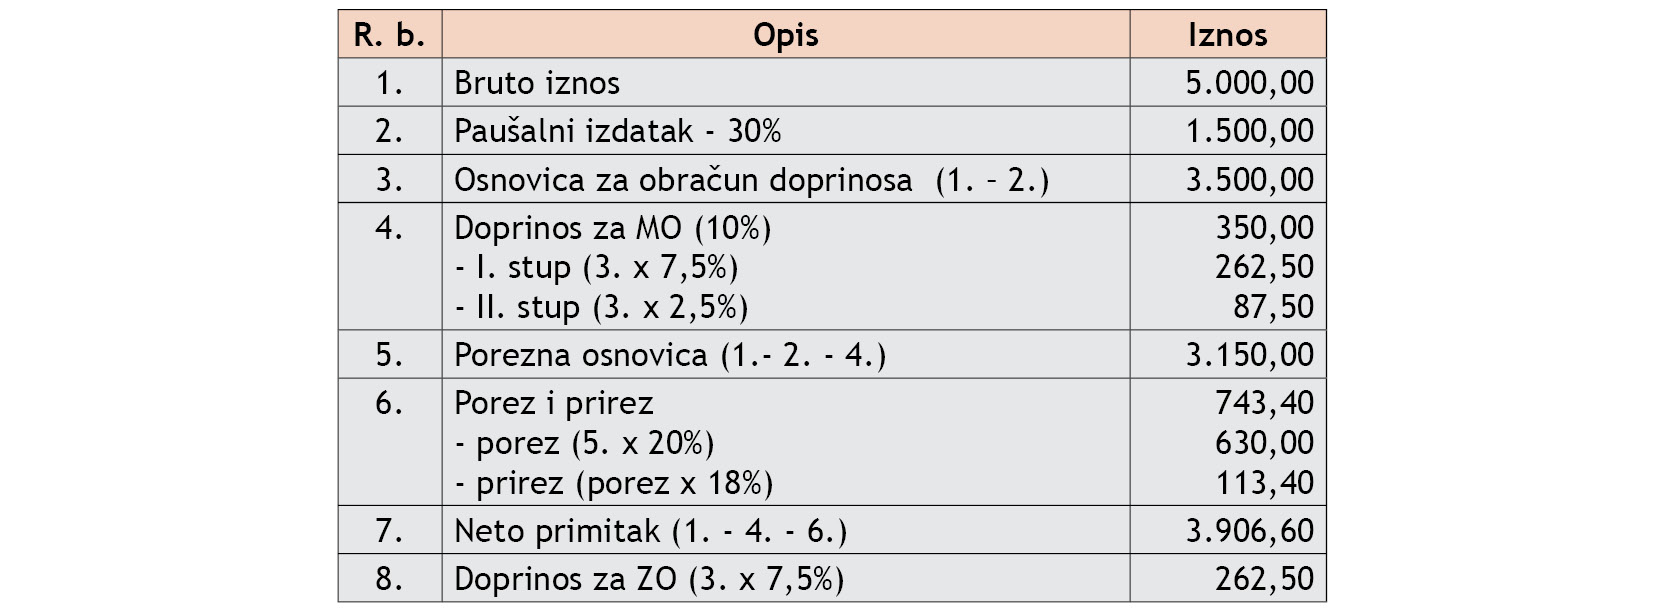Viewport: 1667px width, 614px height.
Task: Click the 'R. b.' column header
Action: [389, 35]
